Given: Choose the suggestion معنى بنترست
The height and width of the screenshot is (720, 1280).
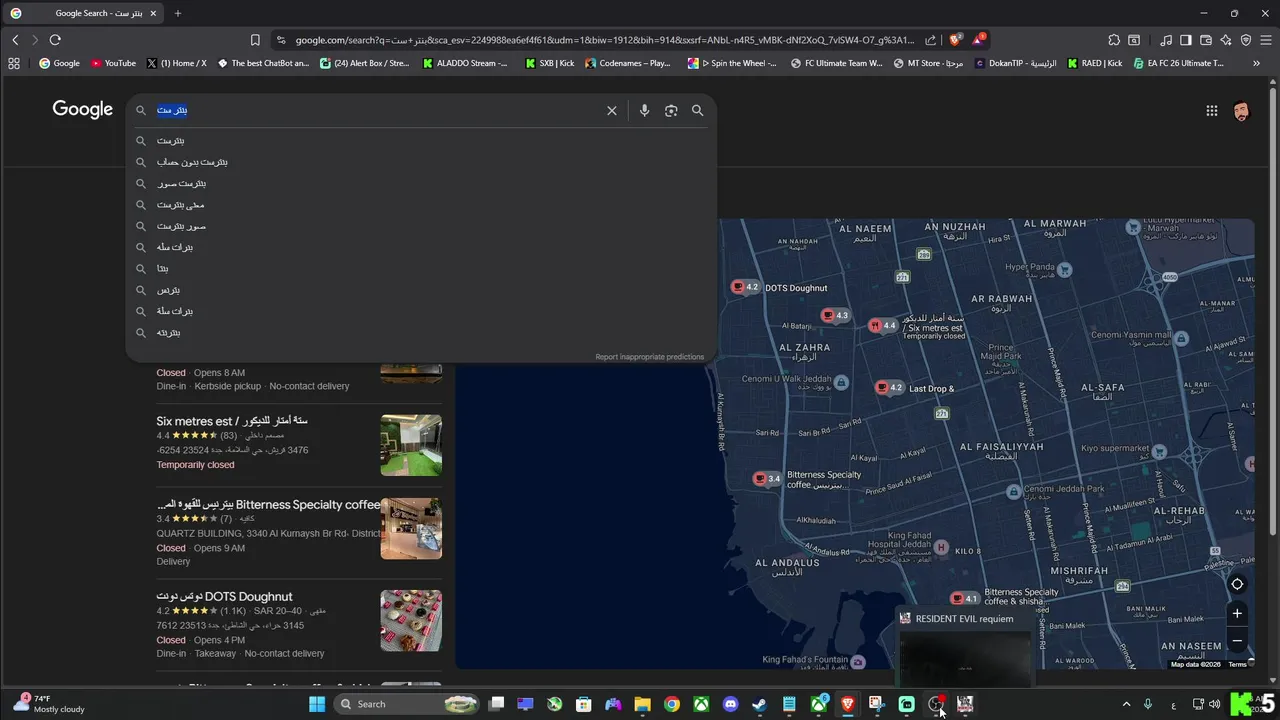Looking at the screenshot, I should point(420,205).
